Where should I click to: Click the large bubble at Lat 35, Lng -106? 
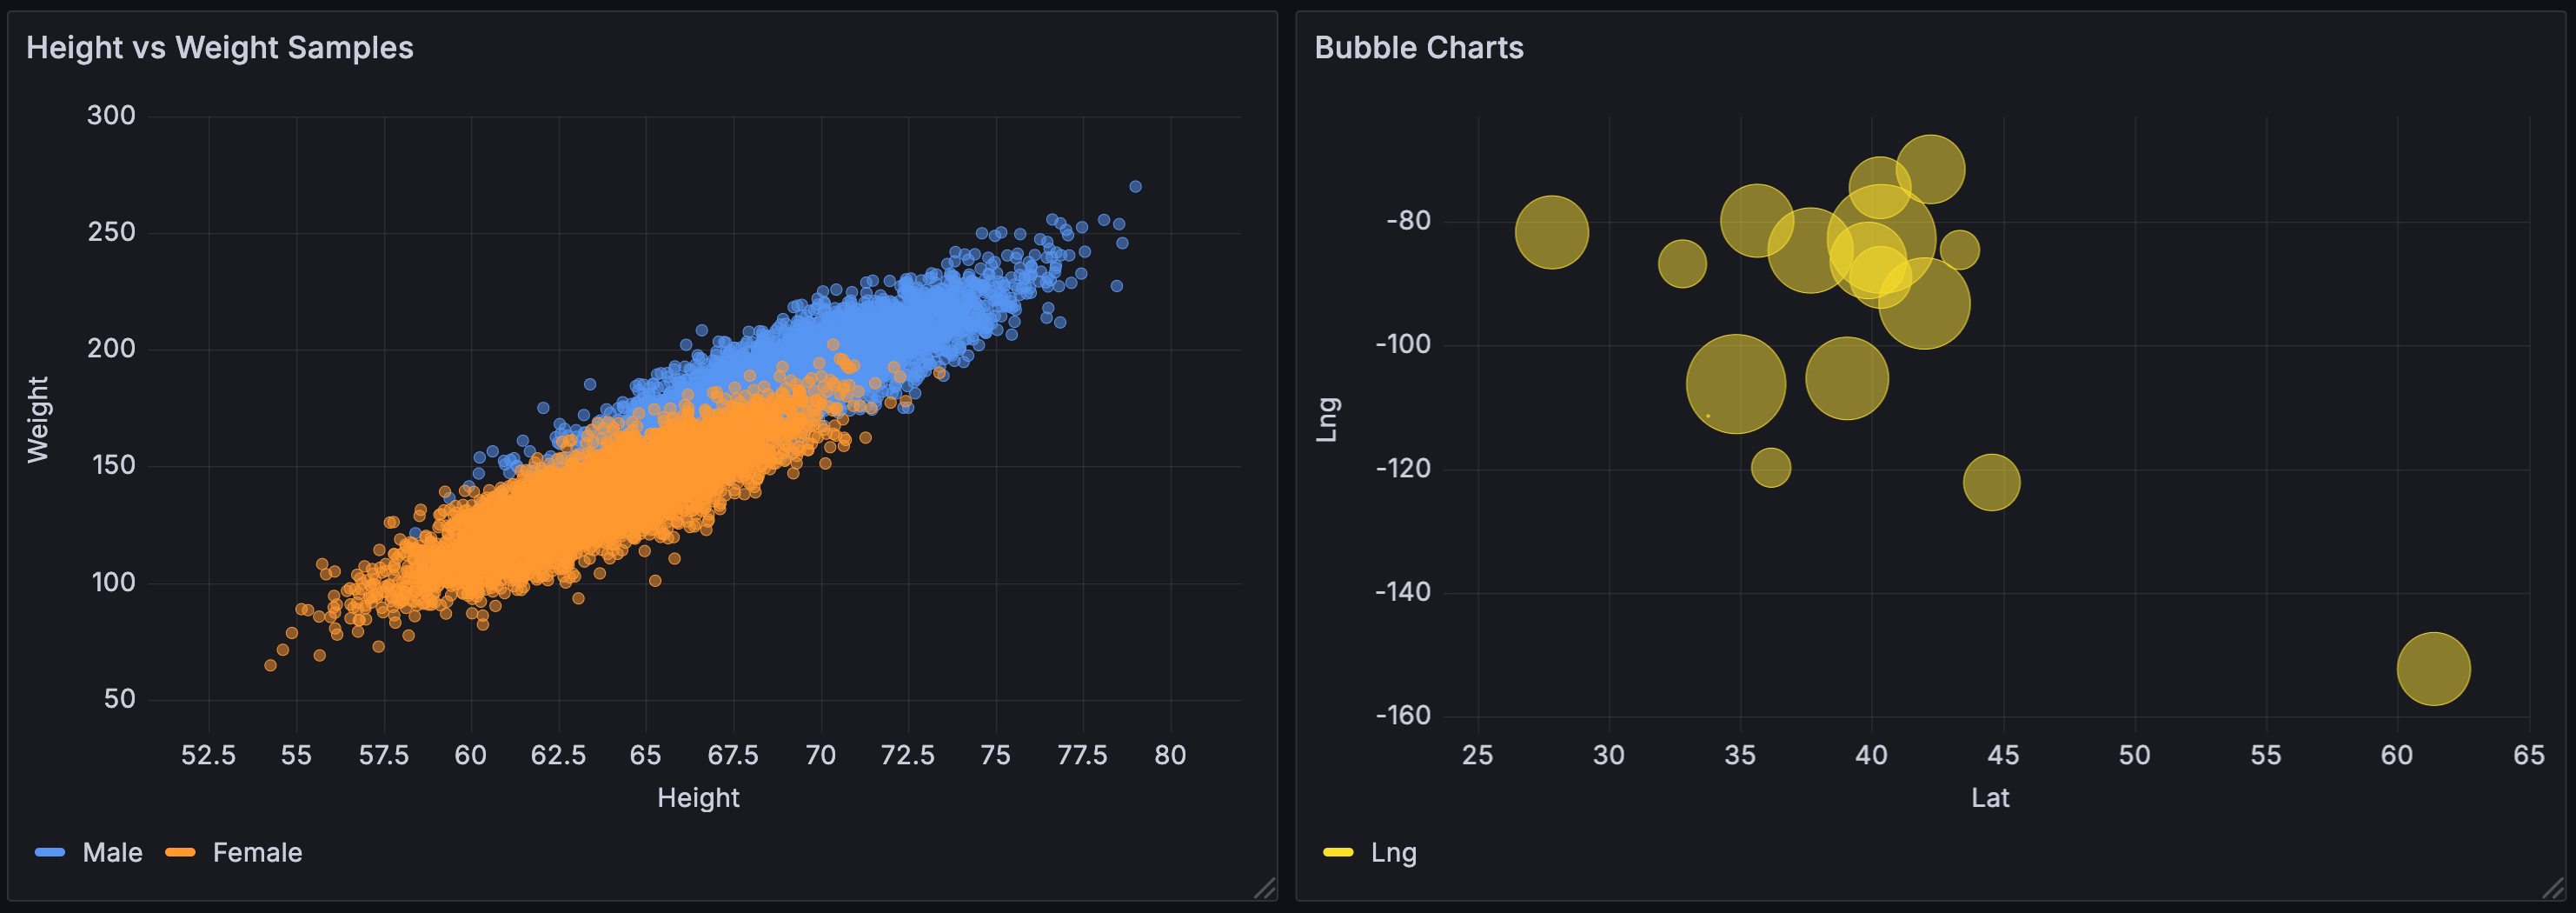click(1735, 384)
